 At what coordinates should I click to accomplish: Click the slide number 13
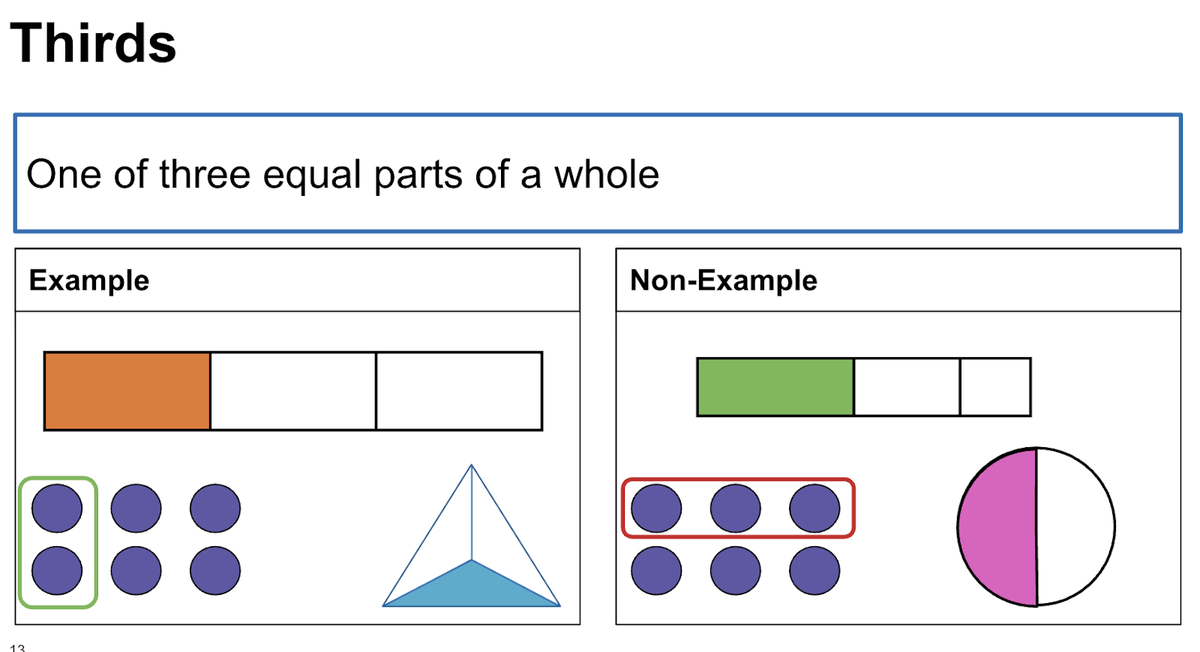click(x=18, y=646)
